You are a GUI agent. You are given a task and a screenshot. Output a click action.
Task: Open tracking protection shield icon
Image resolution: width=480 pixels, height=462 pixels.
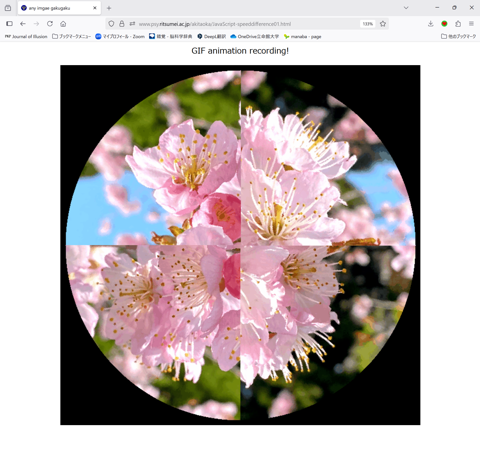click(111, 24)
